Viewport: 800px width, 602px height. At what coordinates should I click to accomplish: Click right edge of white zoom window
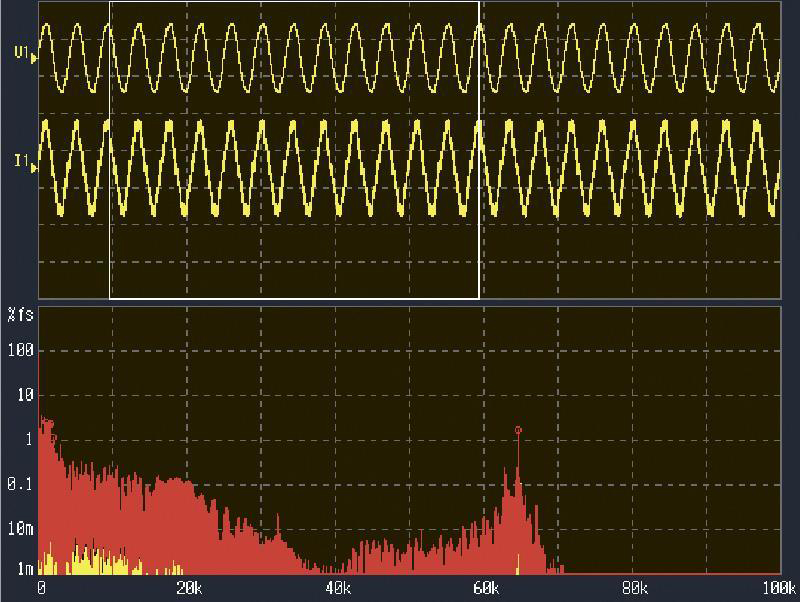click(x=479, y=150)
